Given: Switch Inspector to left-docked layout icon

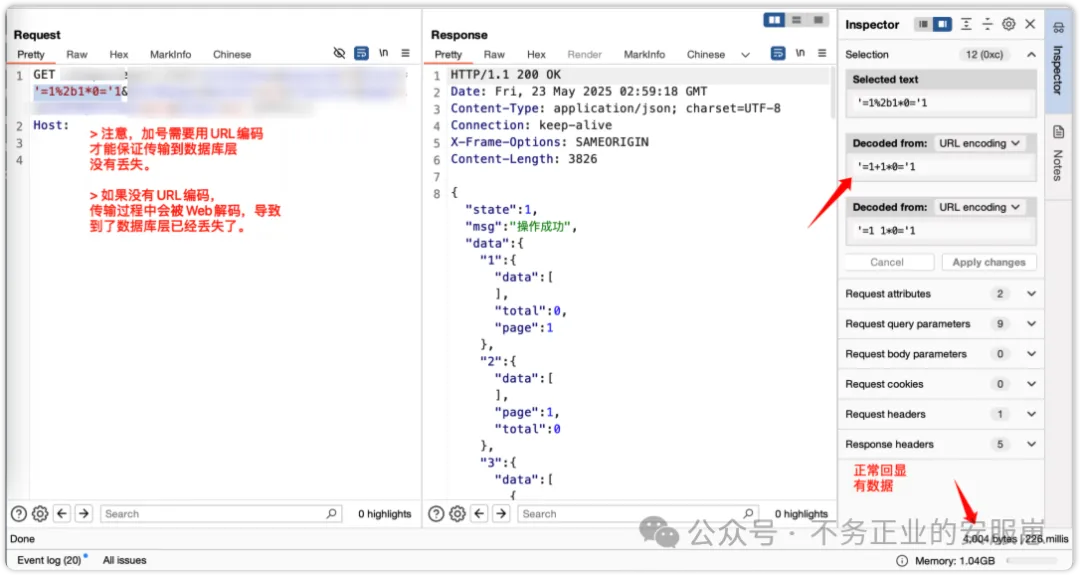Looking at the screenshot, I should click(923, 24).
